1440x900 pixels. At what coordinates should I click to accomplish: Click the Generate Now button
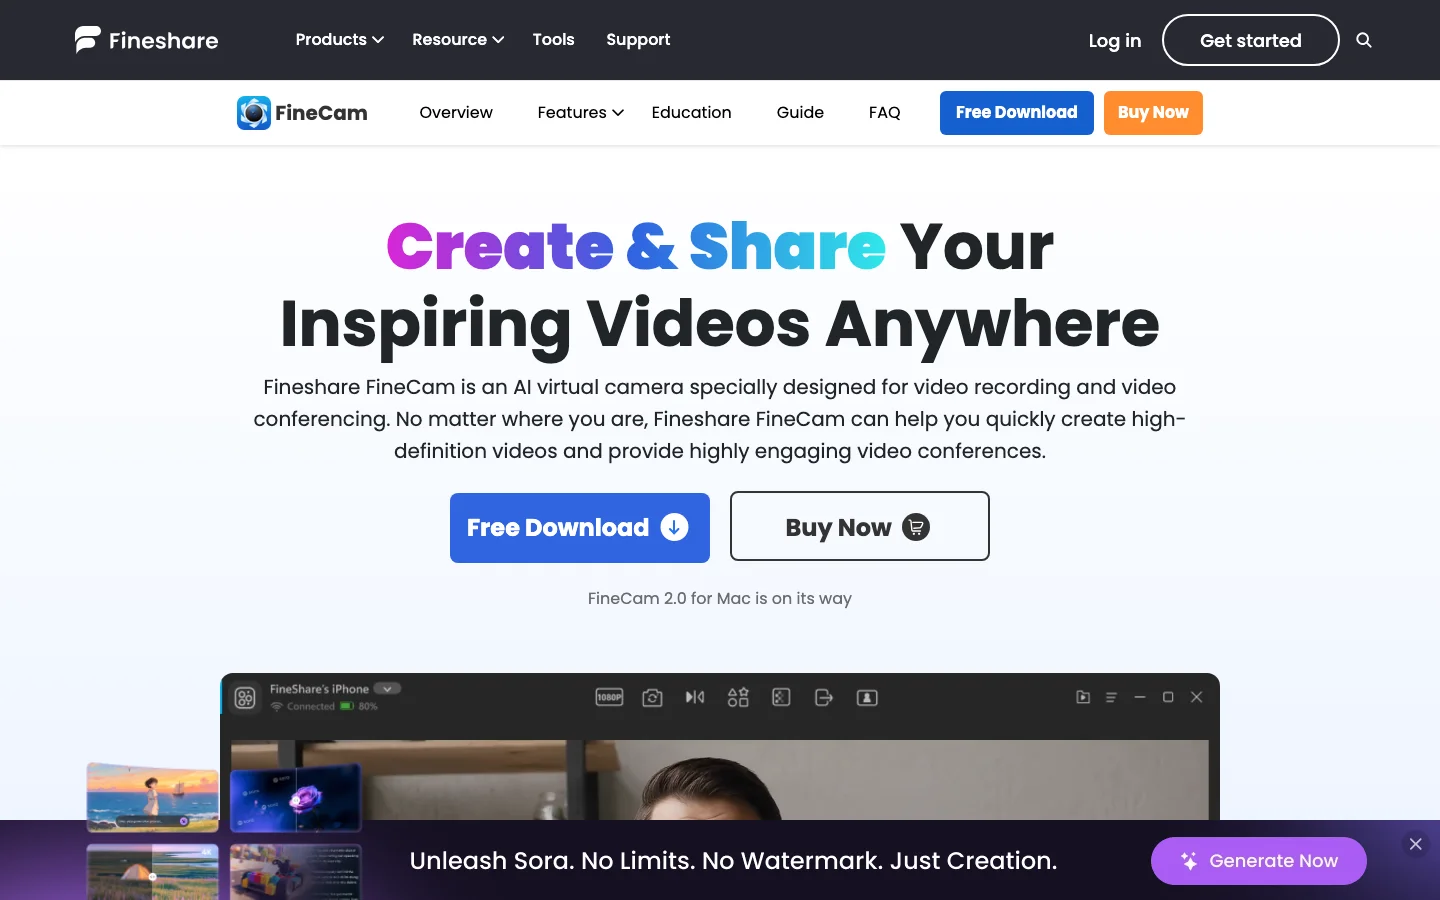[1259, 861]
